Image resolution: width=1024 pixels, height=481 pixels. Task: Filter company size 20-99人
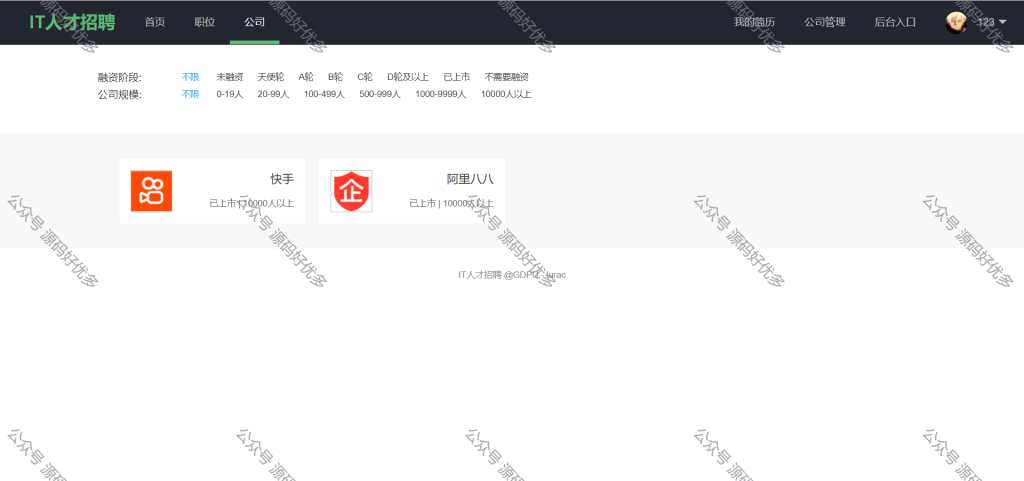273,94
